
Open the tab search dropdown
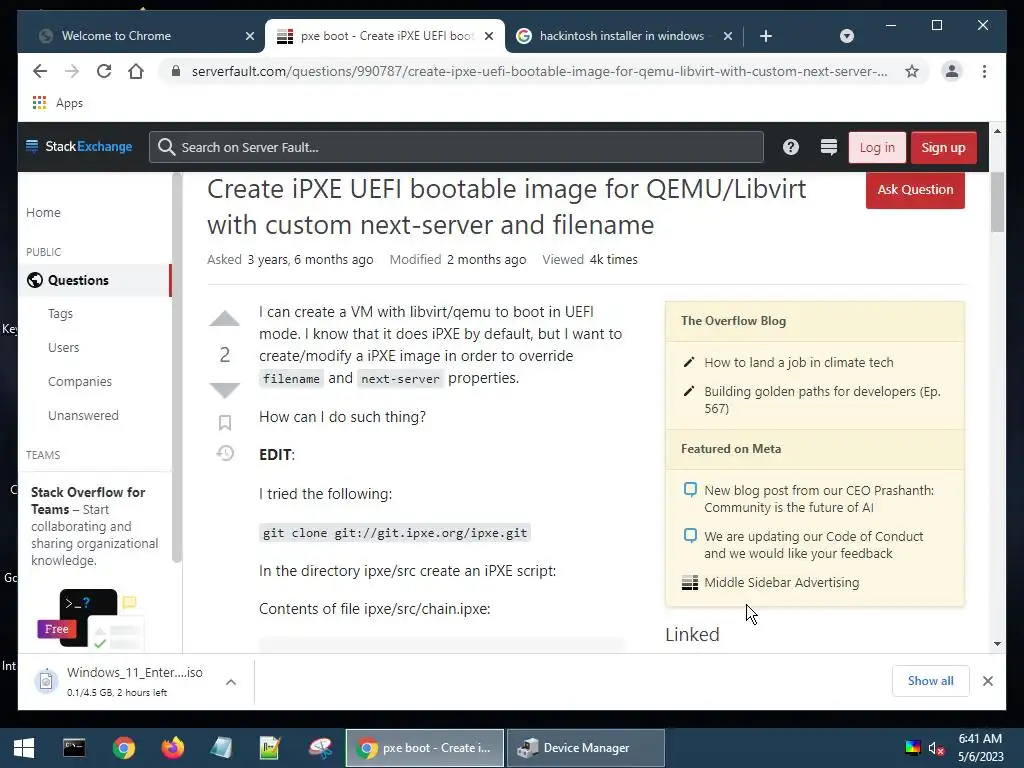tap(846, 36)
